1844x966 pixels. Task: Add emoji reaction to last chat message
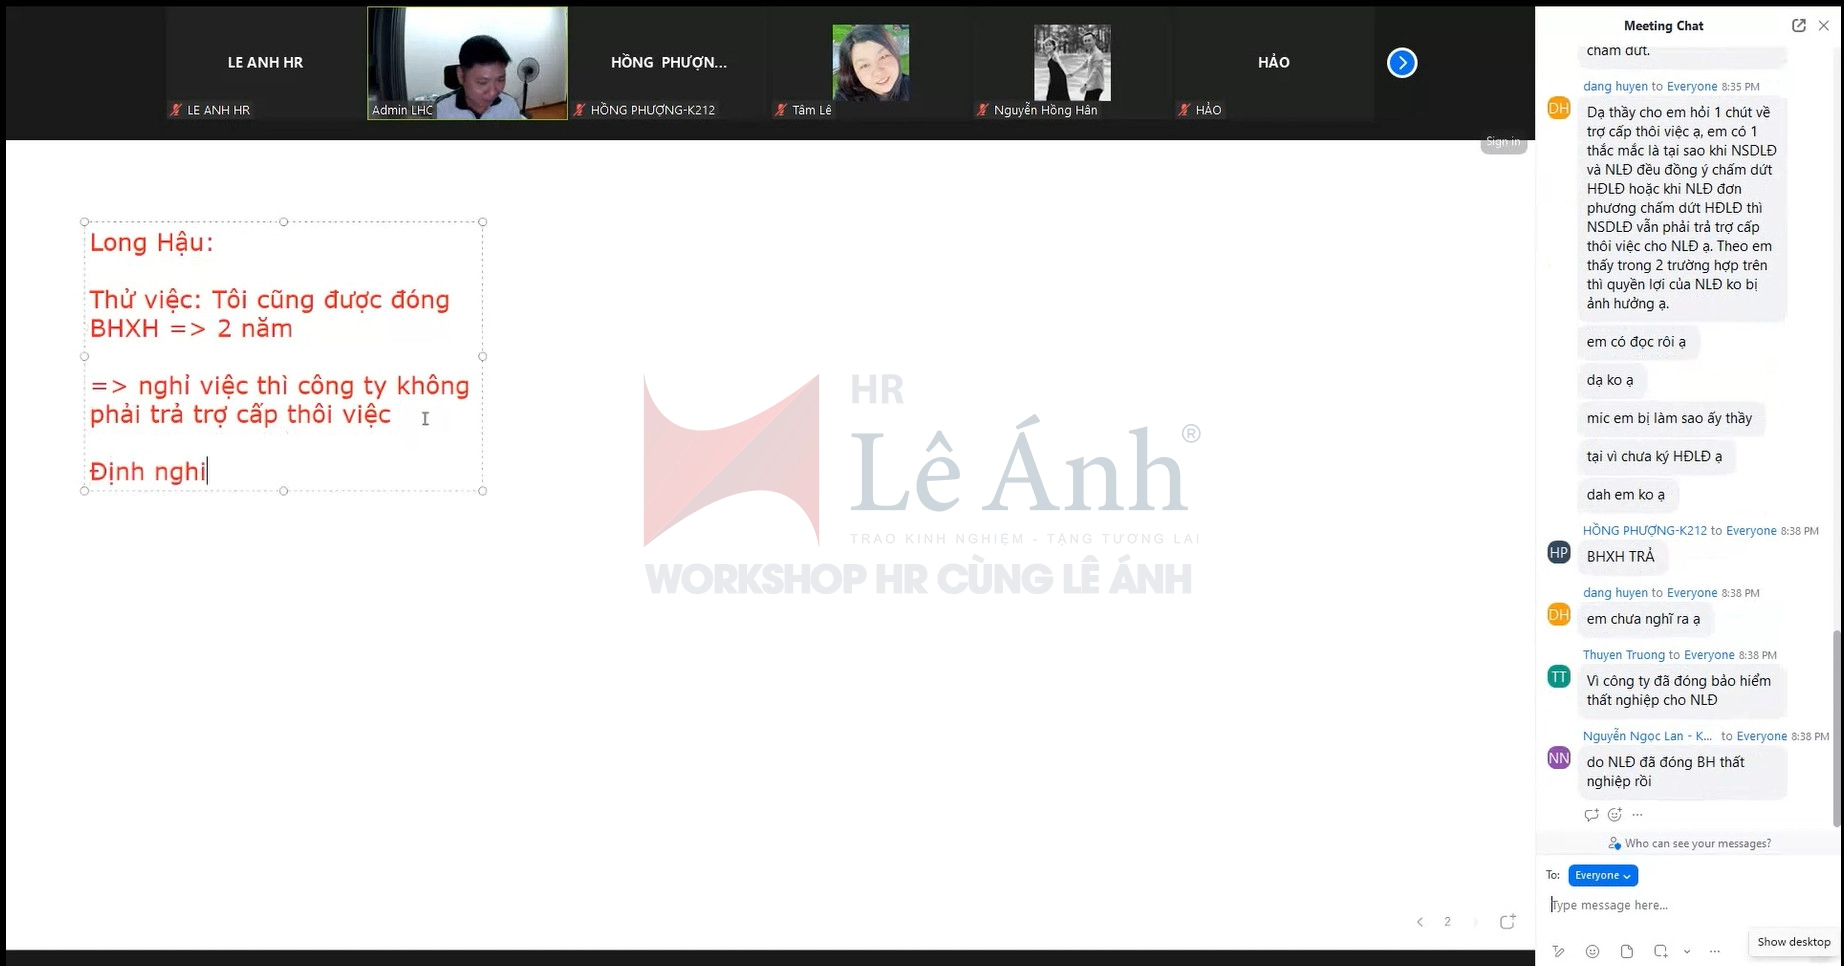(1614, 815)
